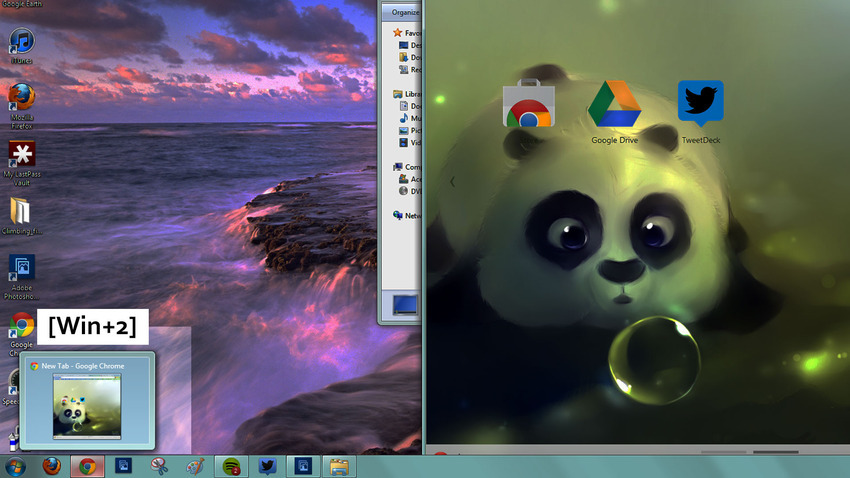The height and width of the screenshot is (478, 850).
Task: Click the dark blue taskbar icon between TweetDeck and Explorer
Action: coord(303,466)
